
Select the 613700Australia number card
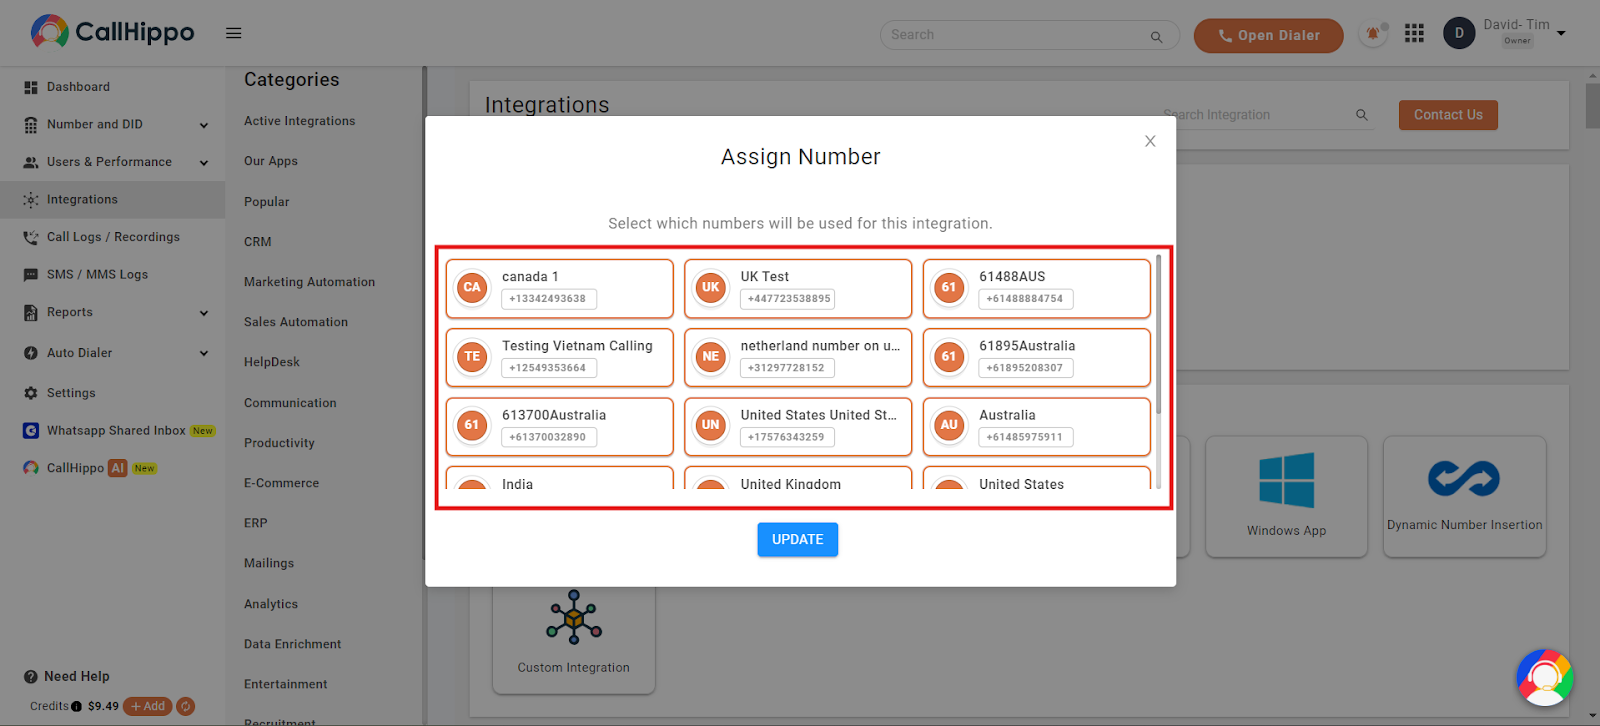pos(560,426)
